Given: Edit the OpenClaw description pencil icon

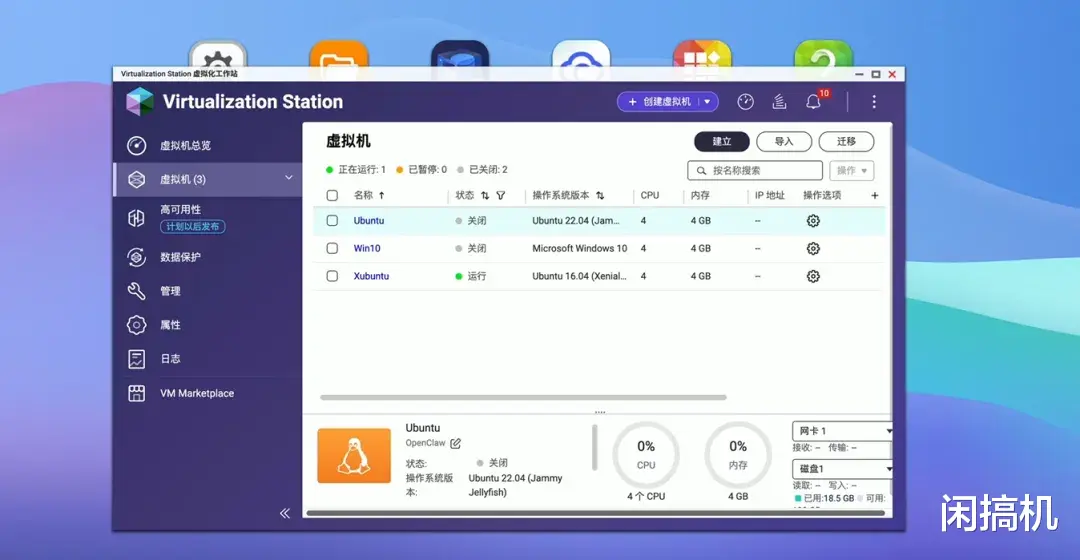Looking at the screenshot, I should point(455,444).
